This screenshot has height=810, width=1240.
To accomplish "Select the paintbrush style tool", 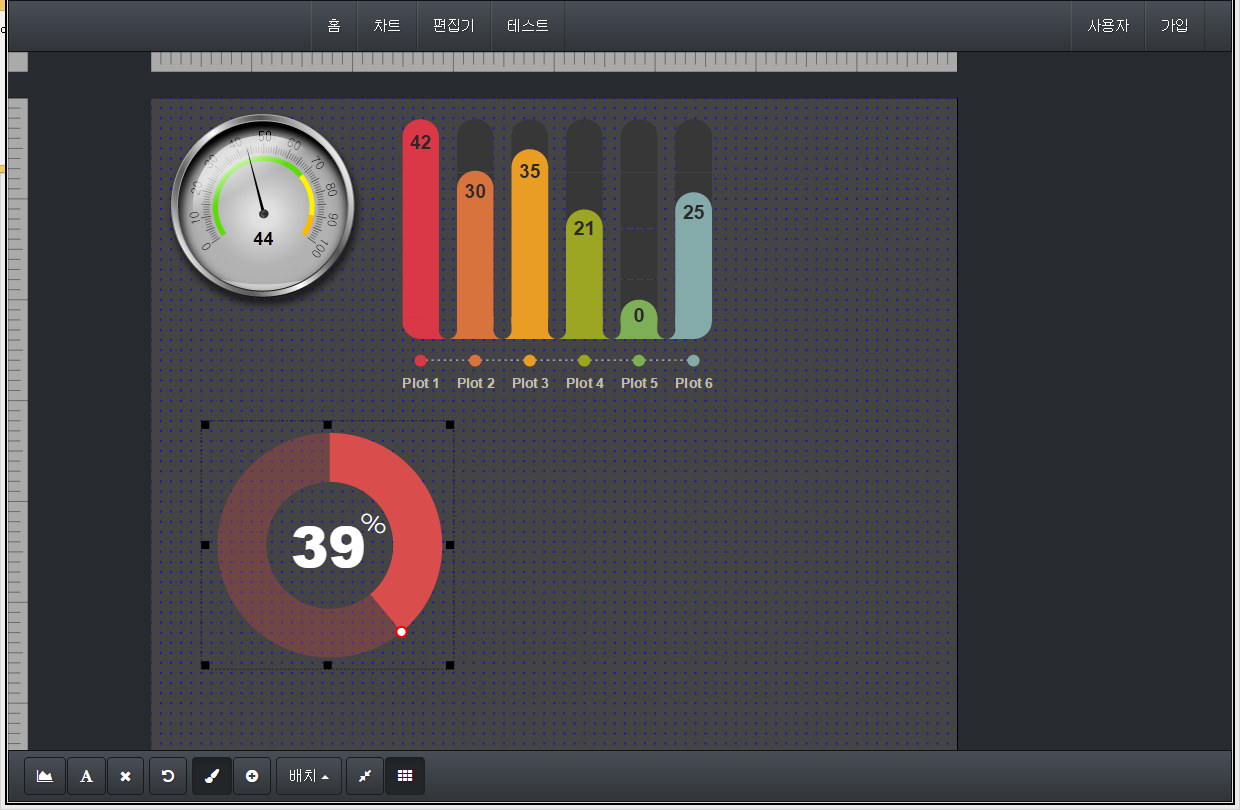I will [x=212, y=776].
